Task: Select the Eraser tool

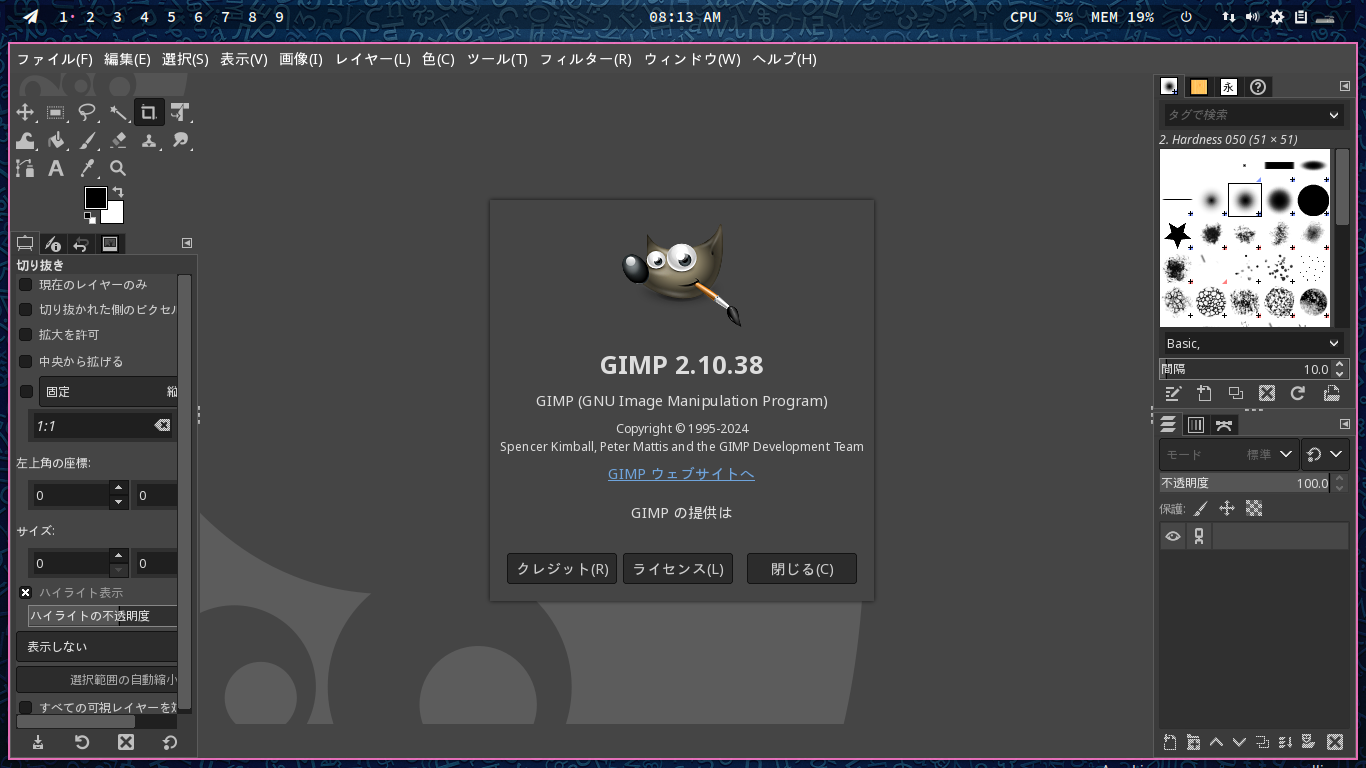Action: (x=119, y=141)
